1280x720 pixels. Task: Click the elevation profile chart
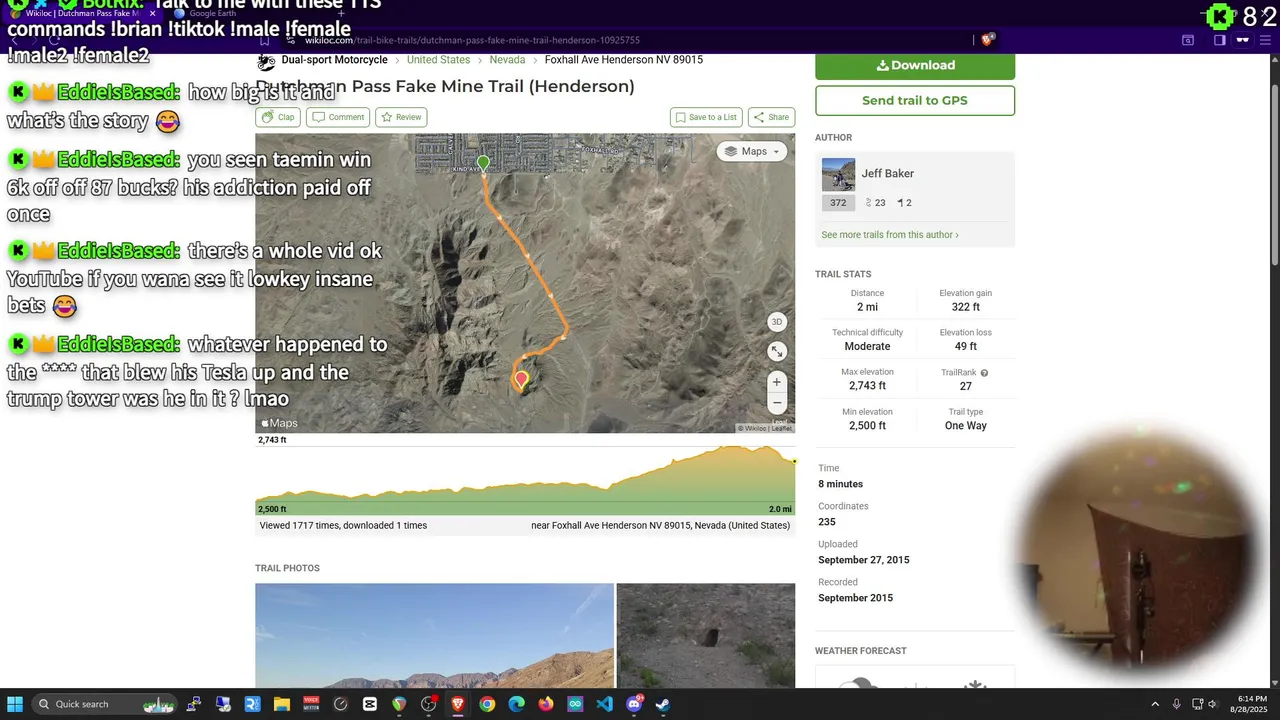tap(525, 480)
